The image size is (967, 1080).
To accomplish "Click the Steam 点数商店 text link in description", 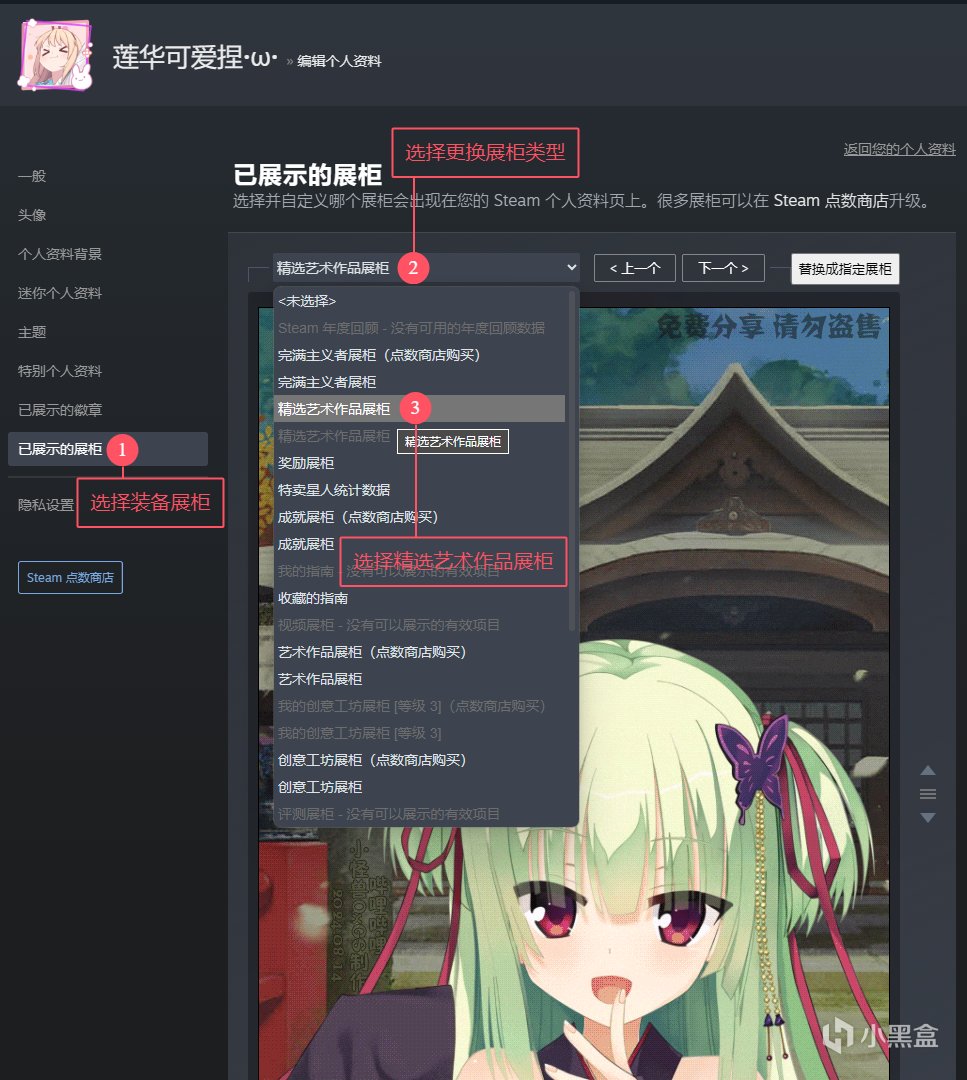I will click(831, 200).
